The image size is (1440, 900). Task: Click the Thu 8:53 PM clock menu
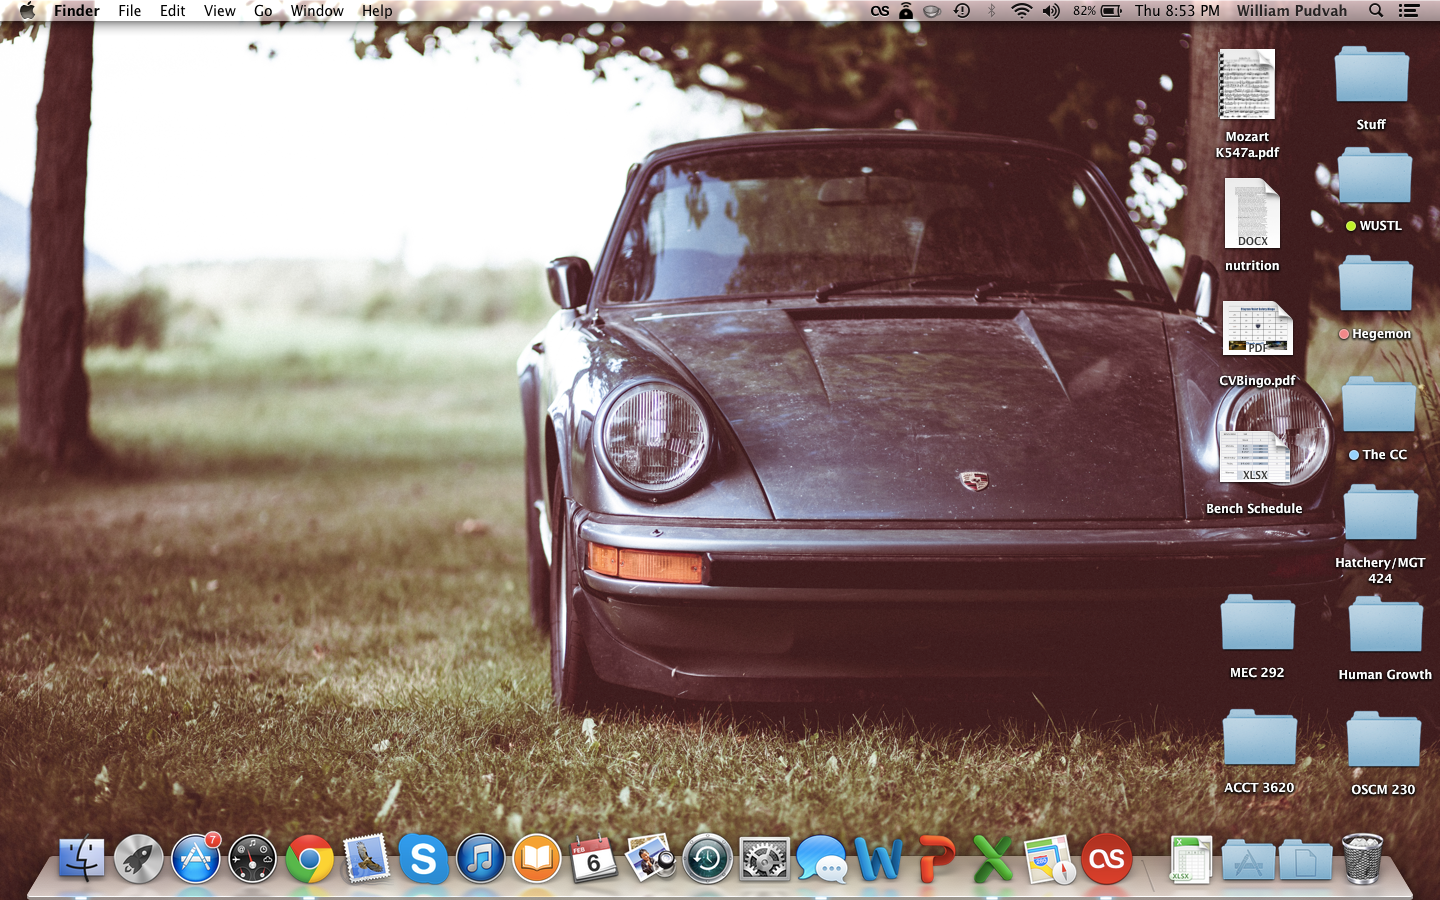(1177, 11)
